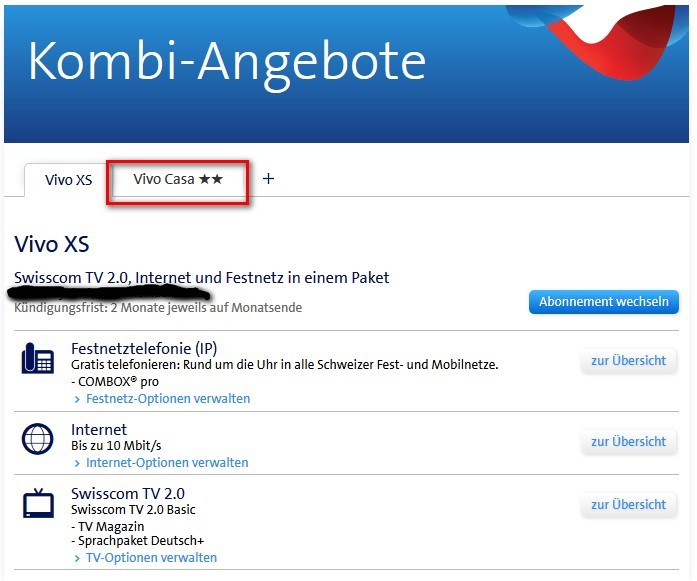Open the Vivo Casa ★★ tab

click(178, 180)
